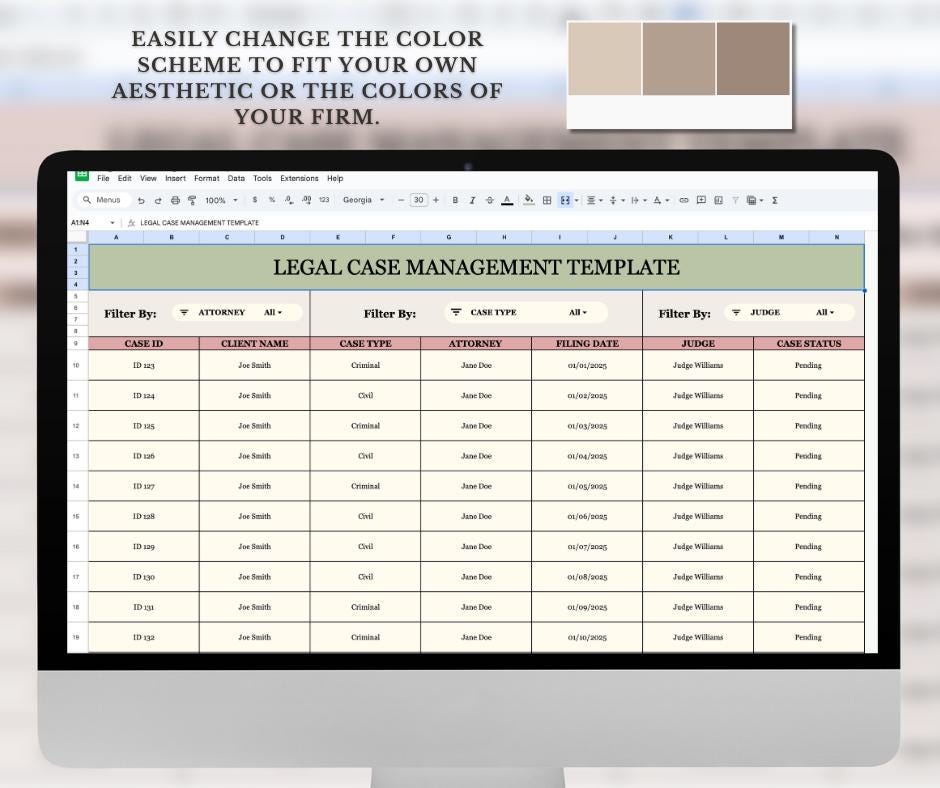Open the fill color picker
The image size is (940, 788).
coord(528,200)
